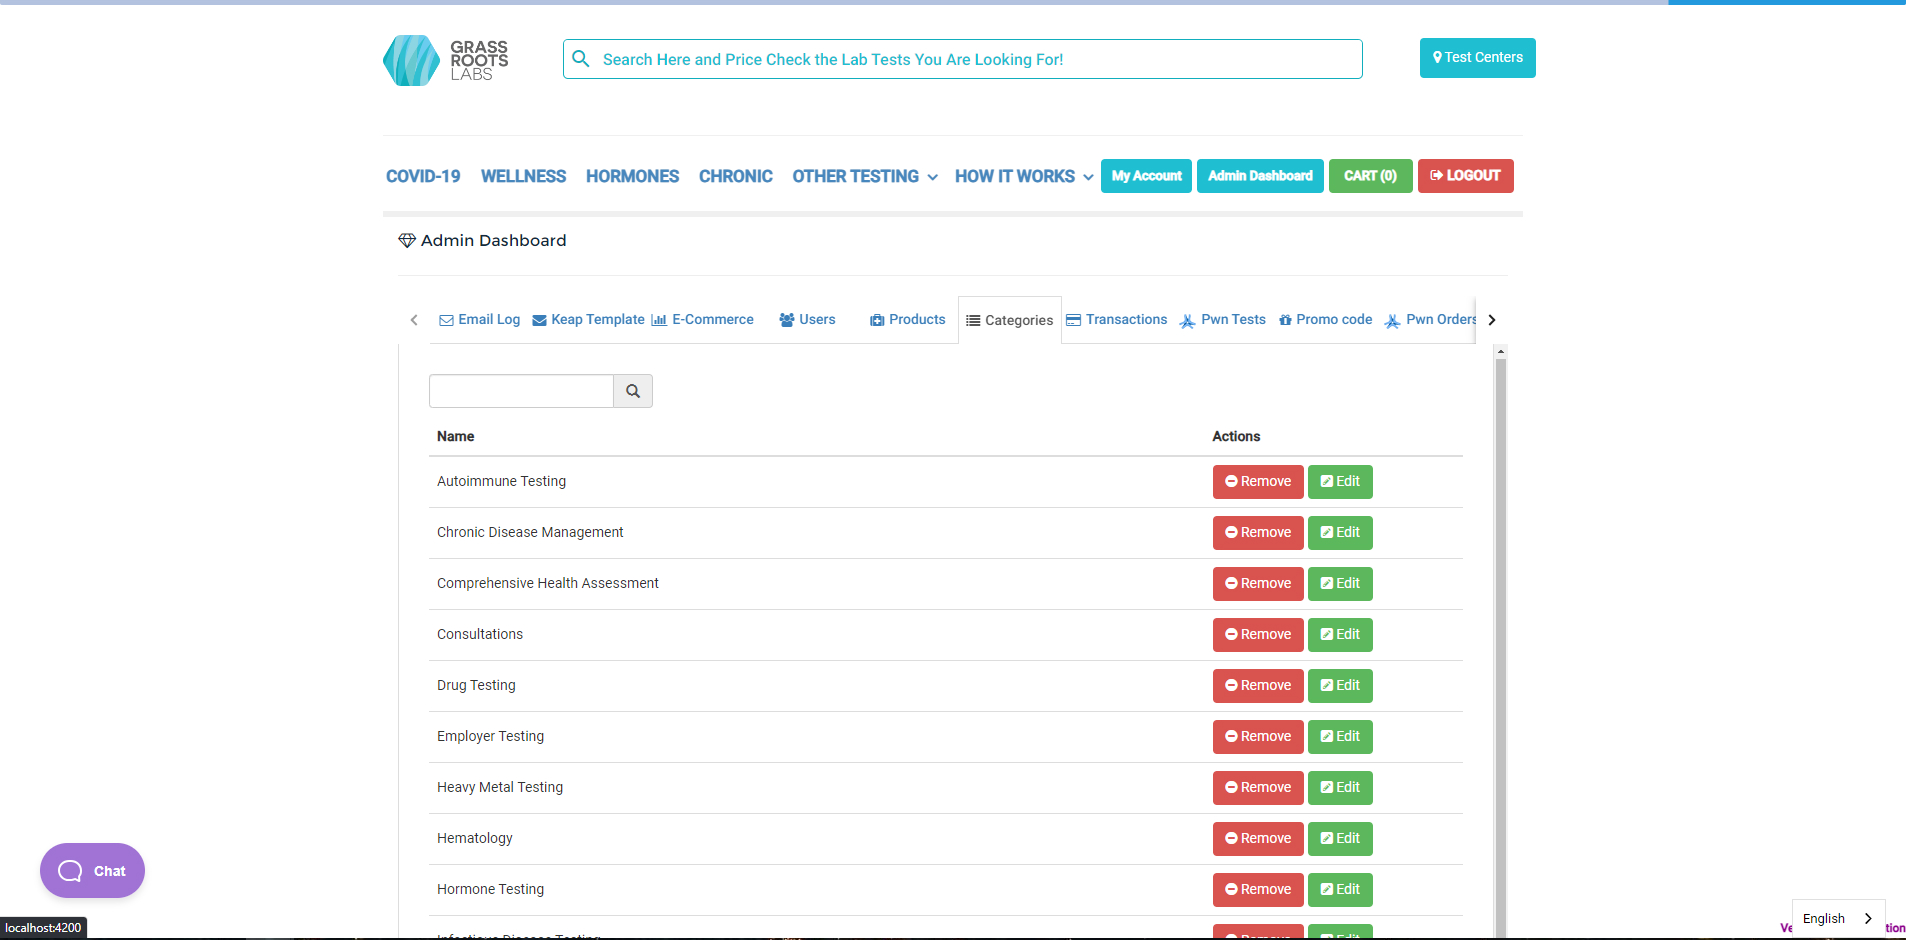Open the Products tab

coord(908,320)
